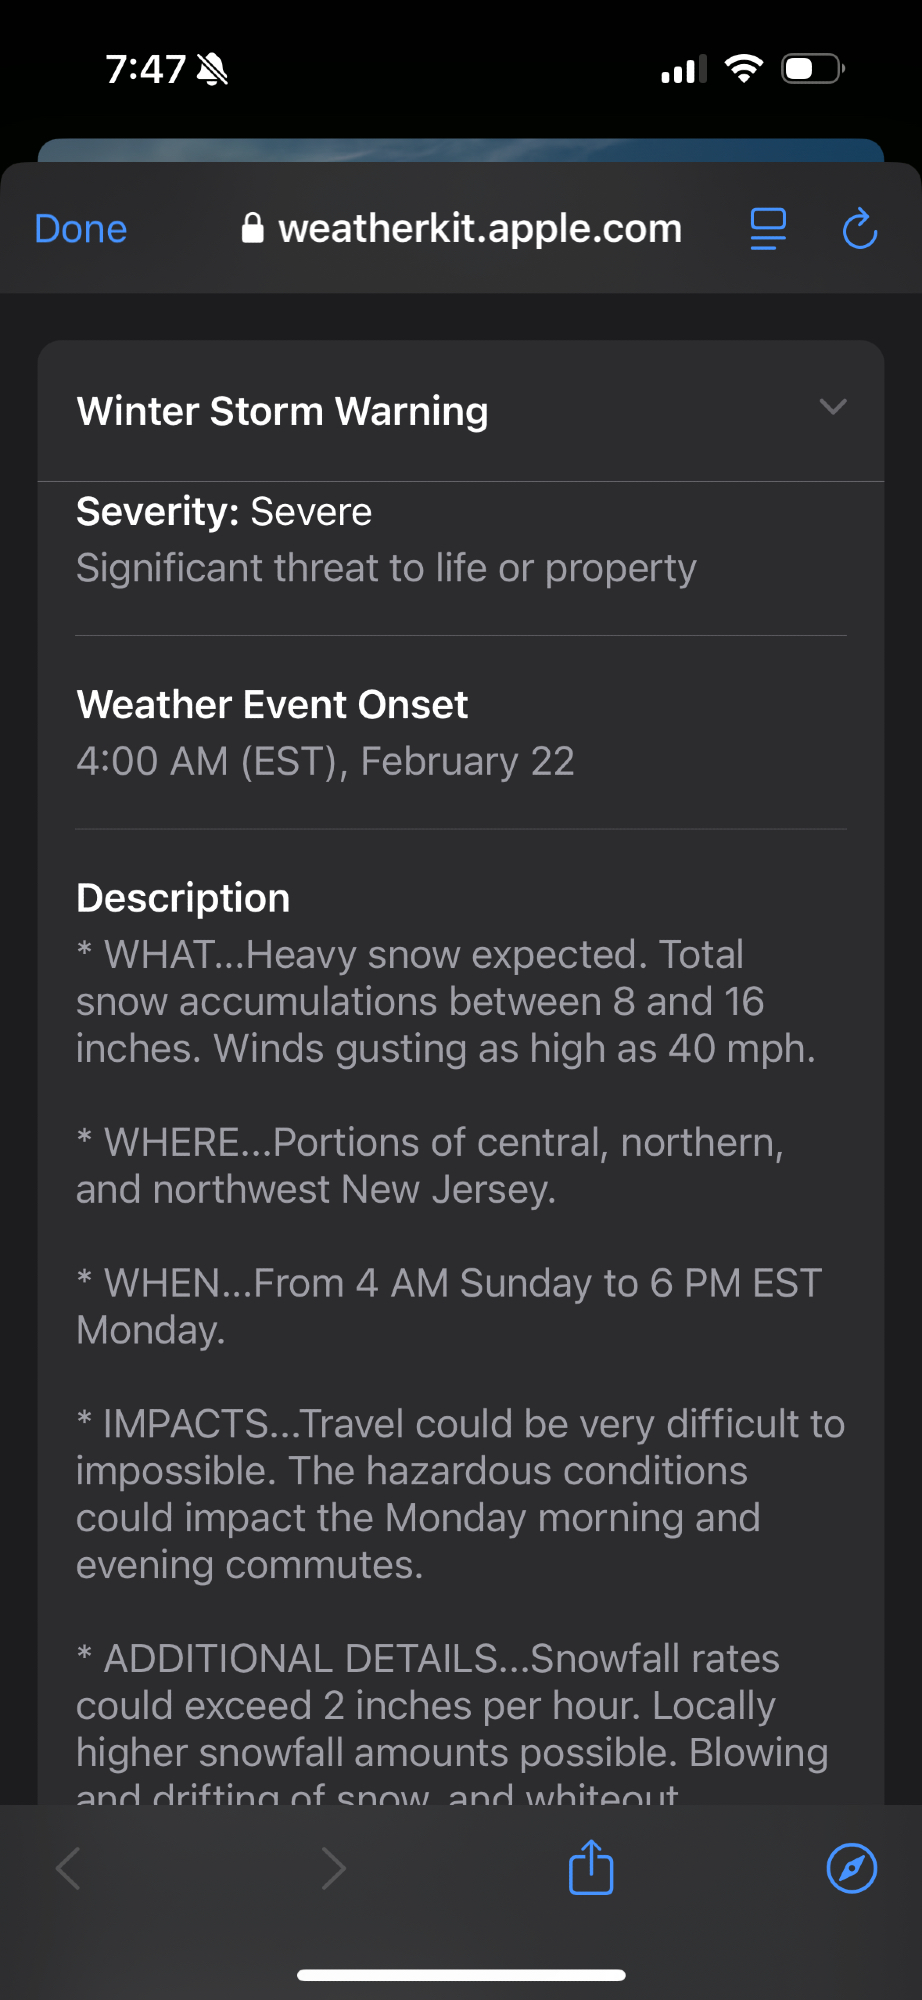
Task: Tap the battery indicator
Action: [x=812, y=69]
